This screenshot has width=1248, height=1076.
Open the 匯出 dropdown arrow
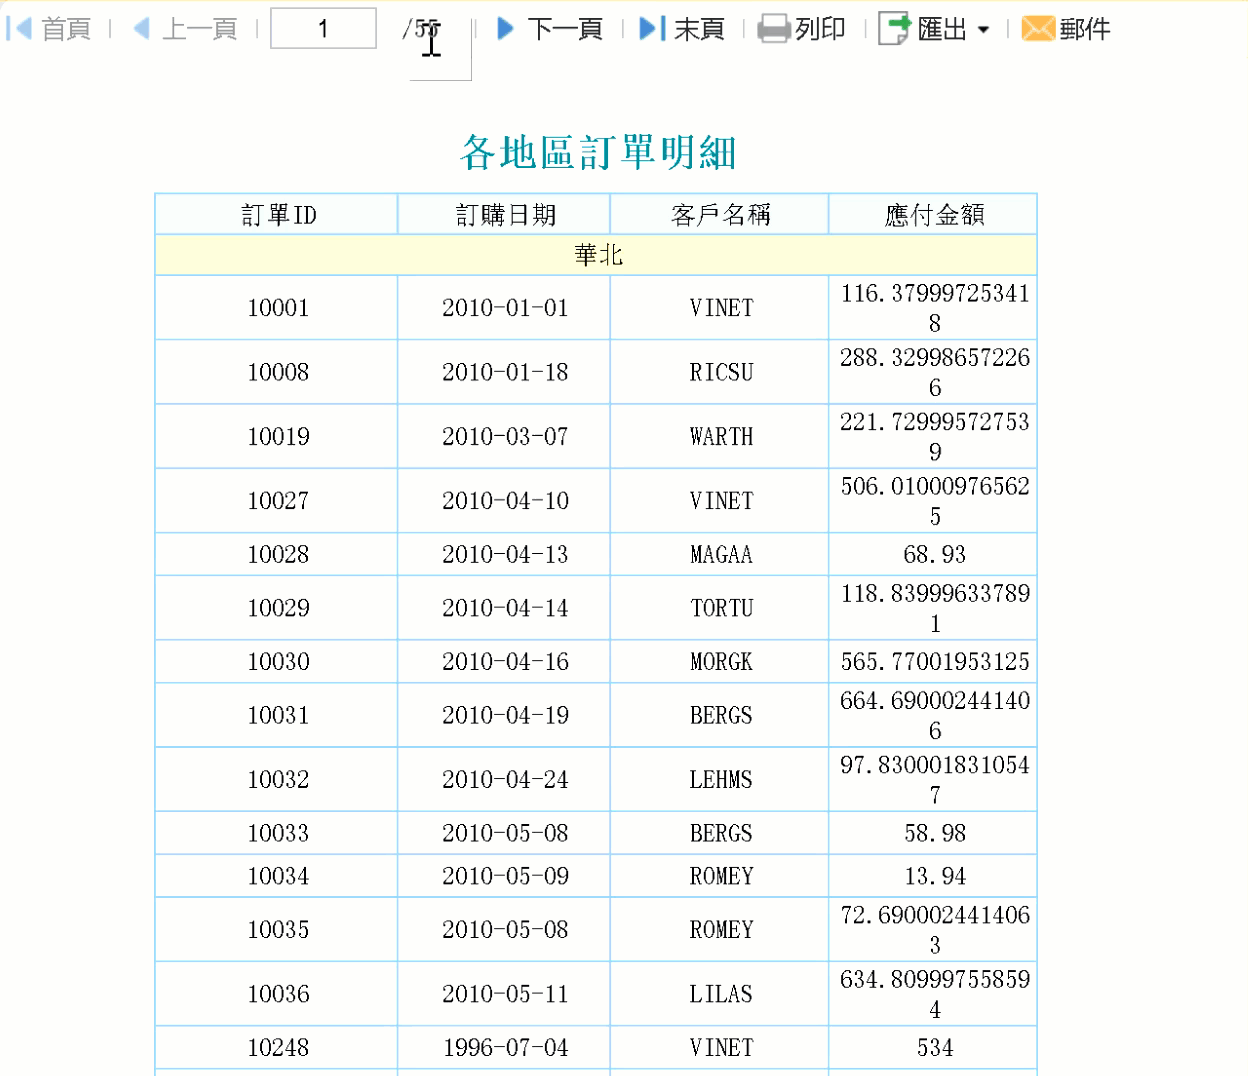pos(983,30)
